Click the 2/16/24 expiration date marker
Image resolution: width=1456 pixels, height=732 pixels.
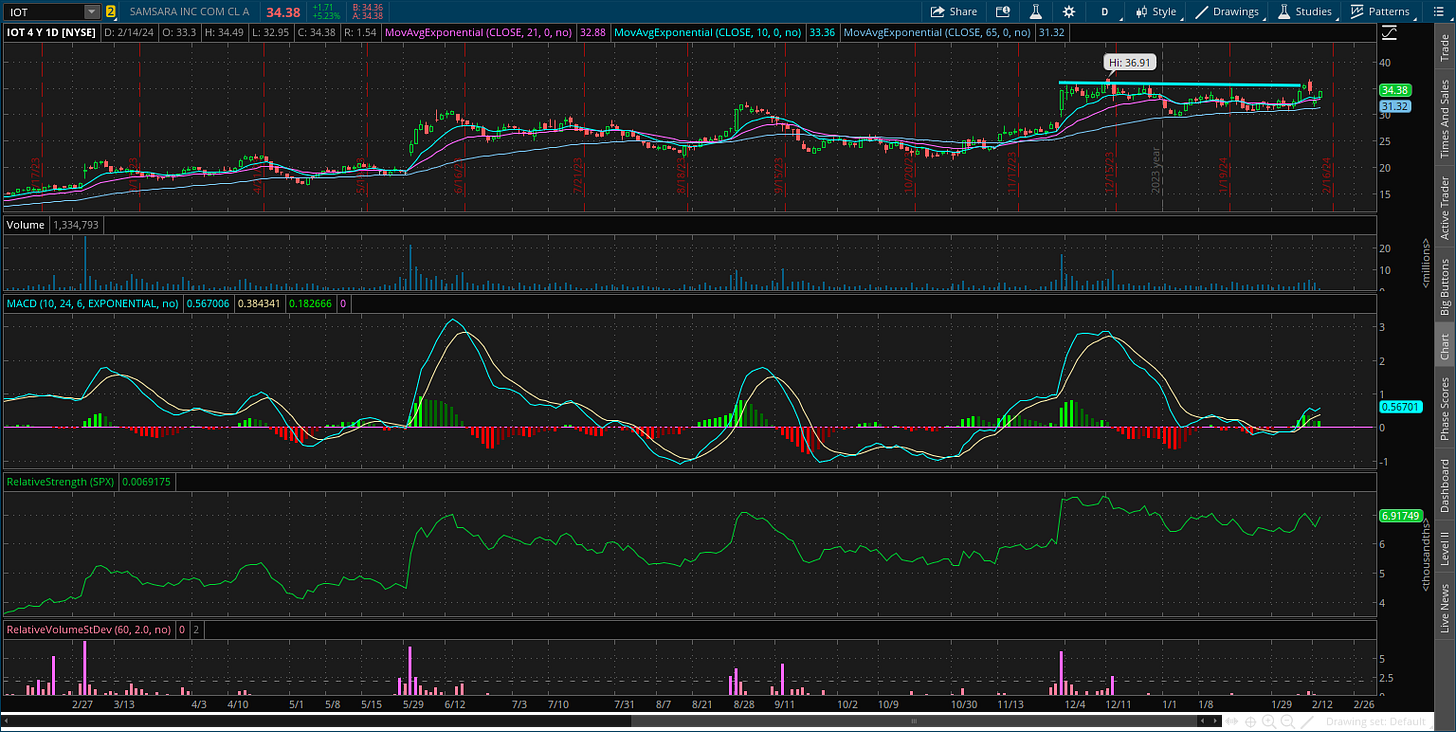tap(1329, 175)
